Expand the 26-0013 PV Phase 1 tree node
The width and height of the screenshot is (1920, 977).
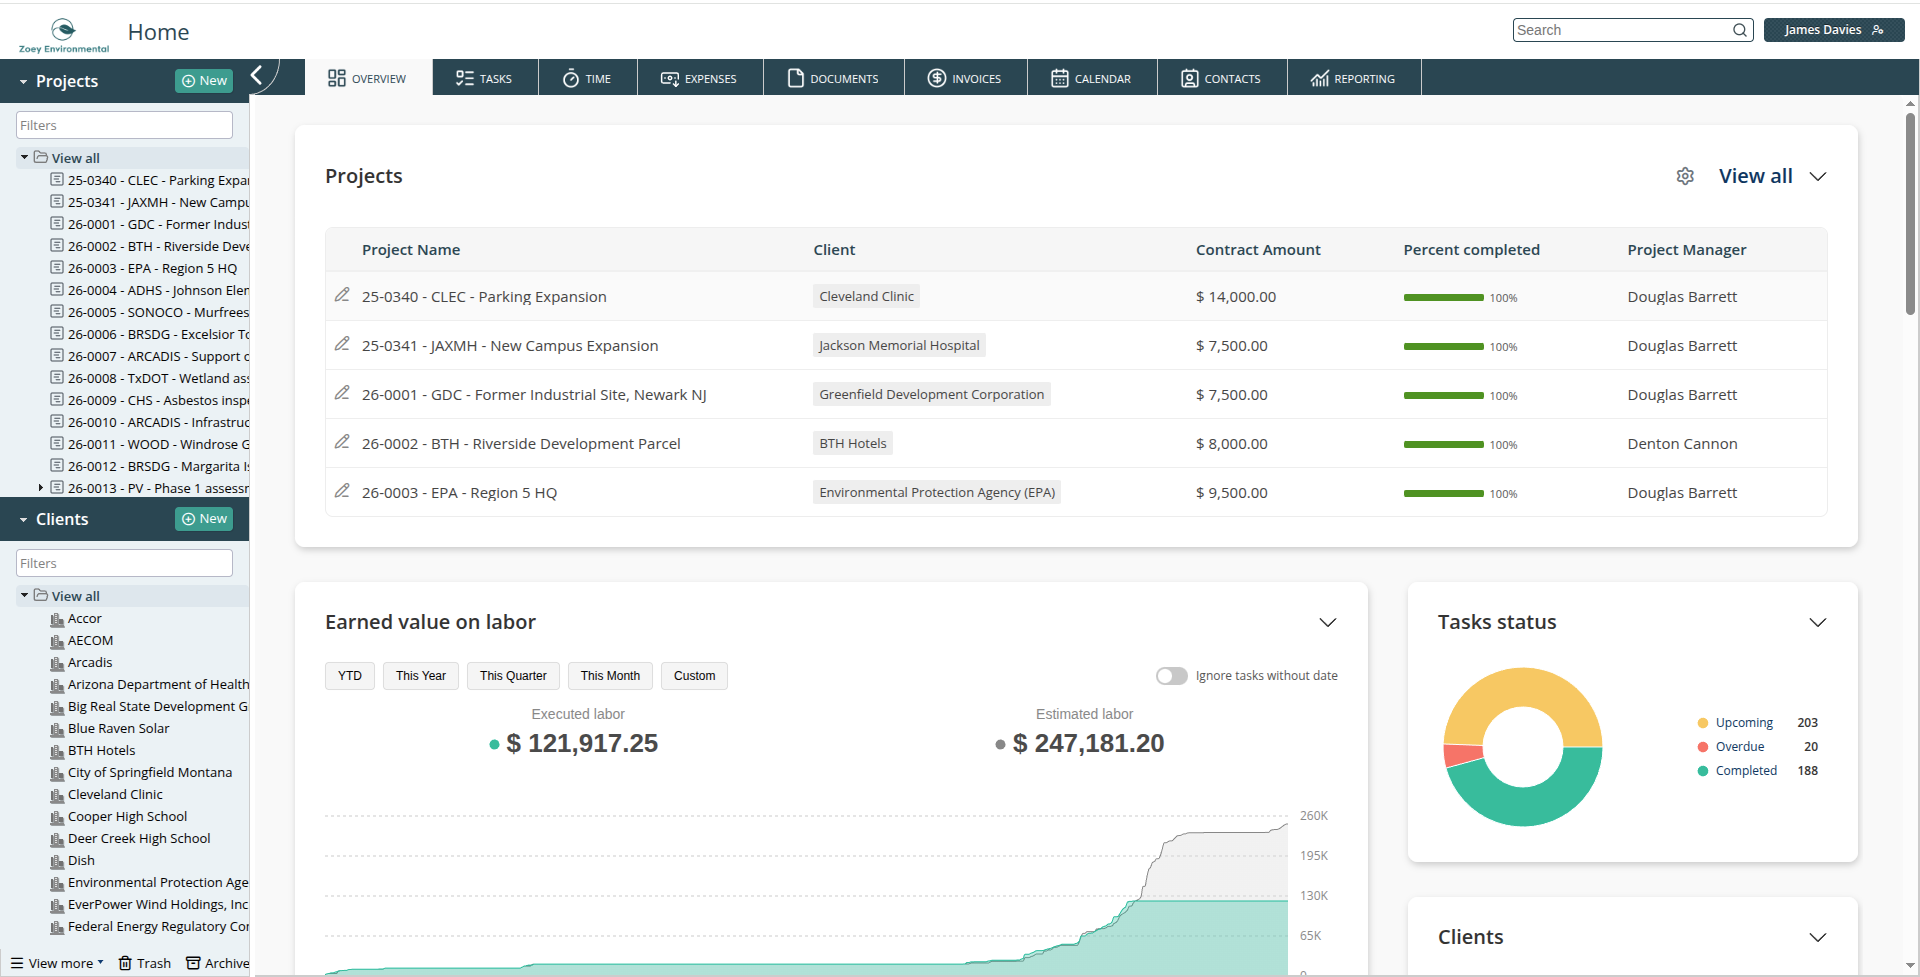point(40,488)
